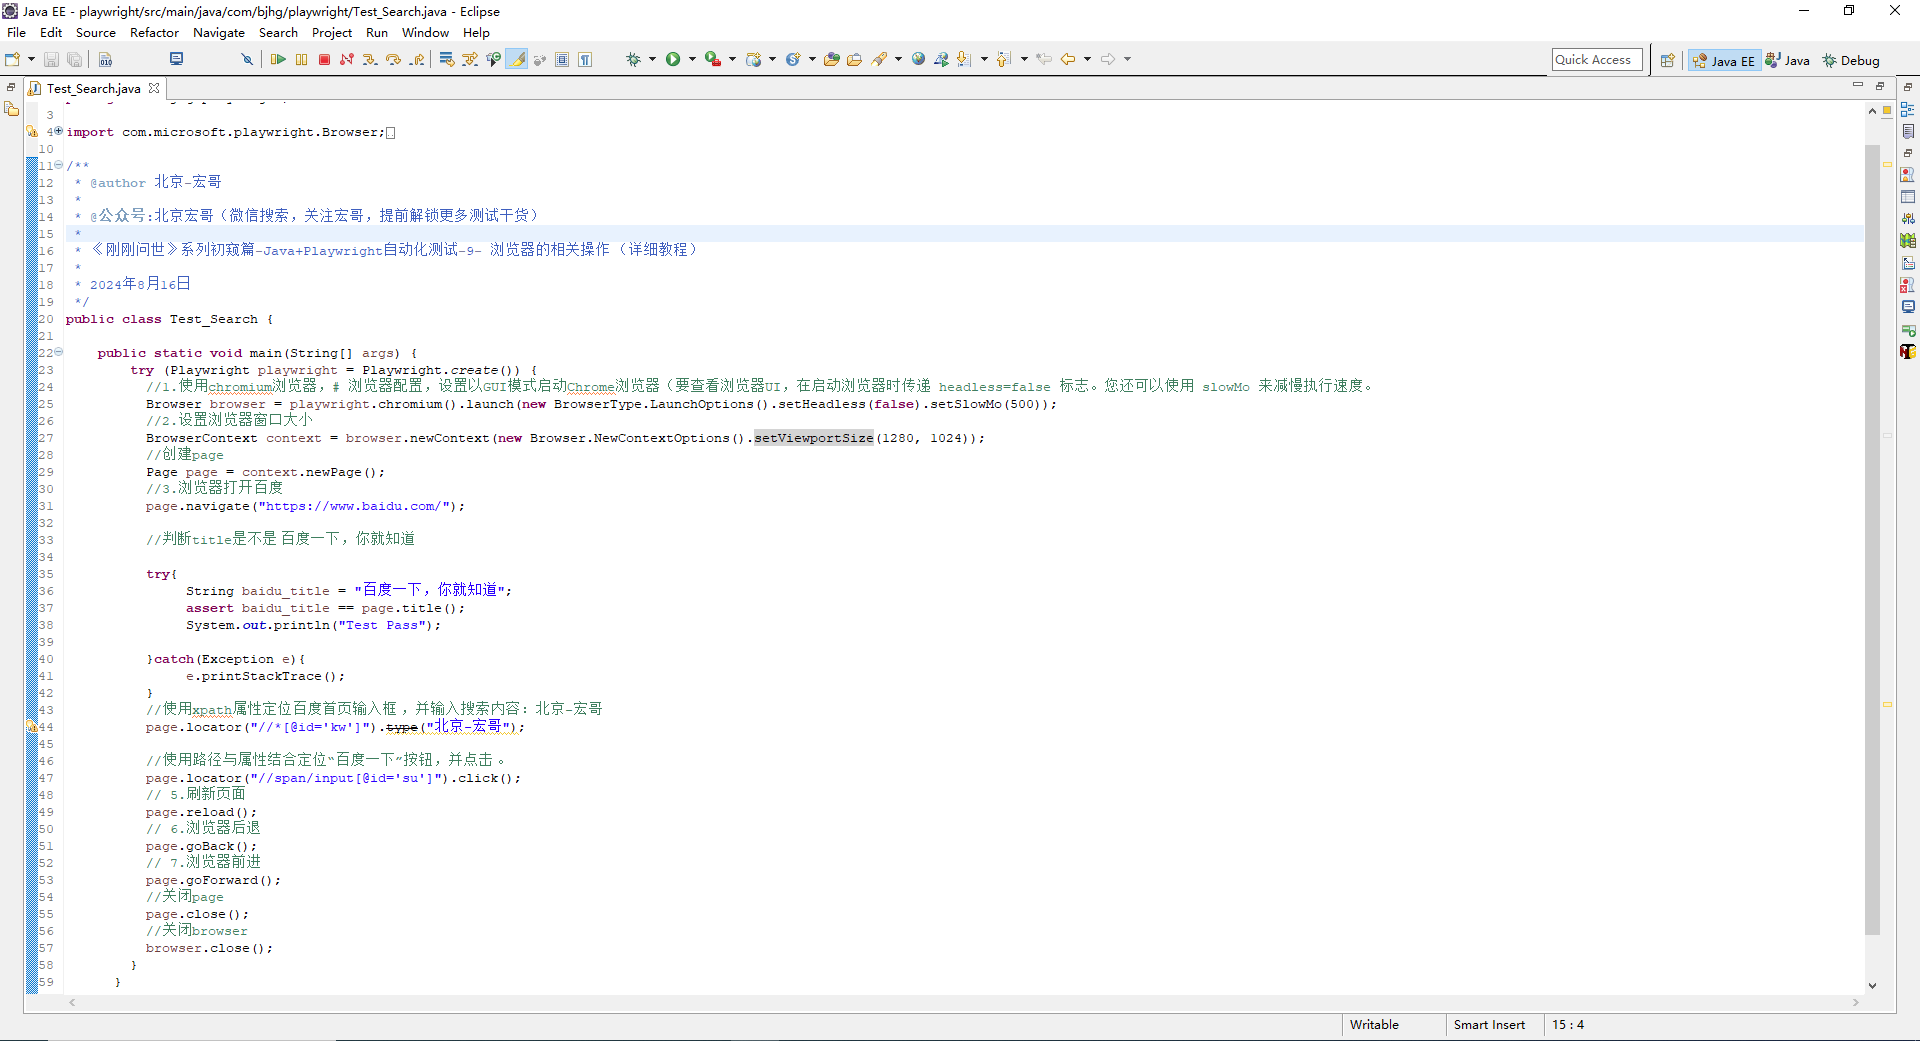Image resolution: width=1920 pixels, height=1041 pixels.
Task: Click the Previous Annotation arrow icon
Action: point(1004,60)
